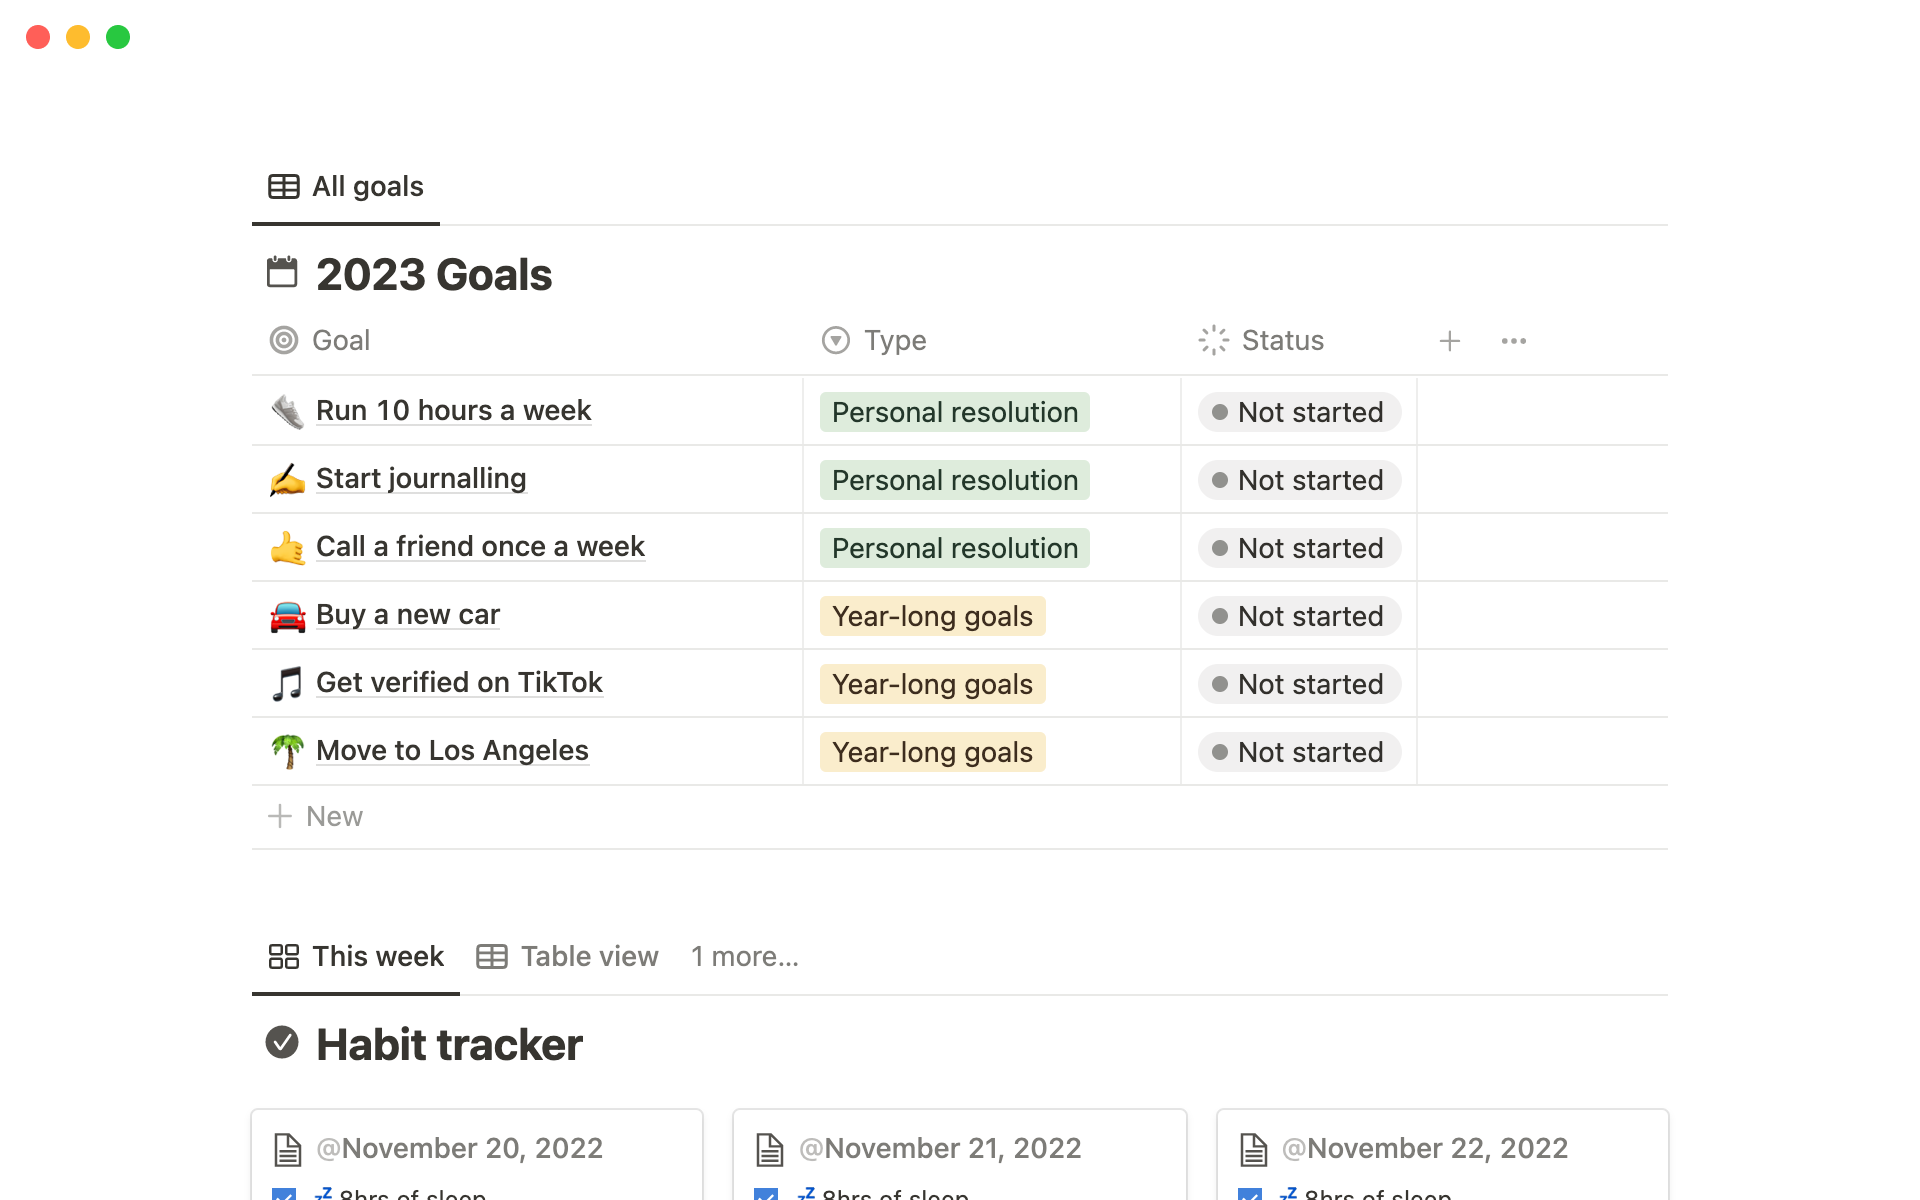The width and height of the screenshot is (1920, 1200).
Task: Click the green Personal resolution tag for Start journalling
Action: [954, 480]
